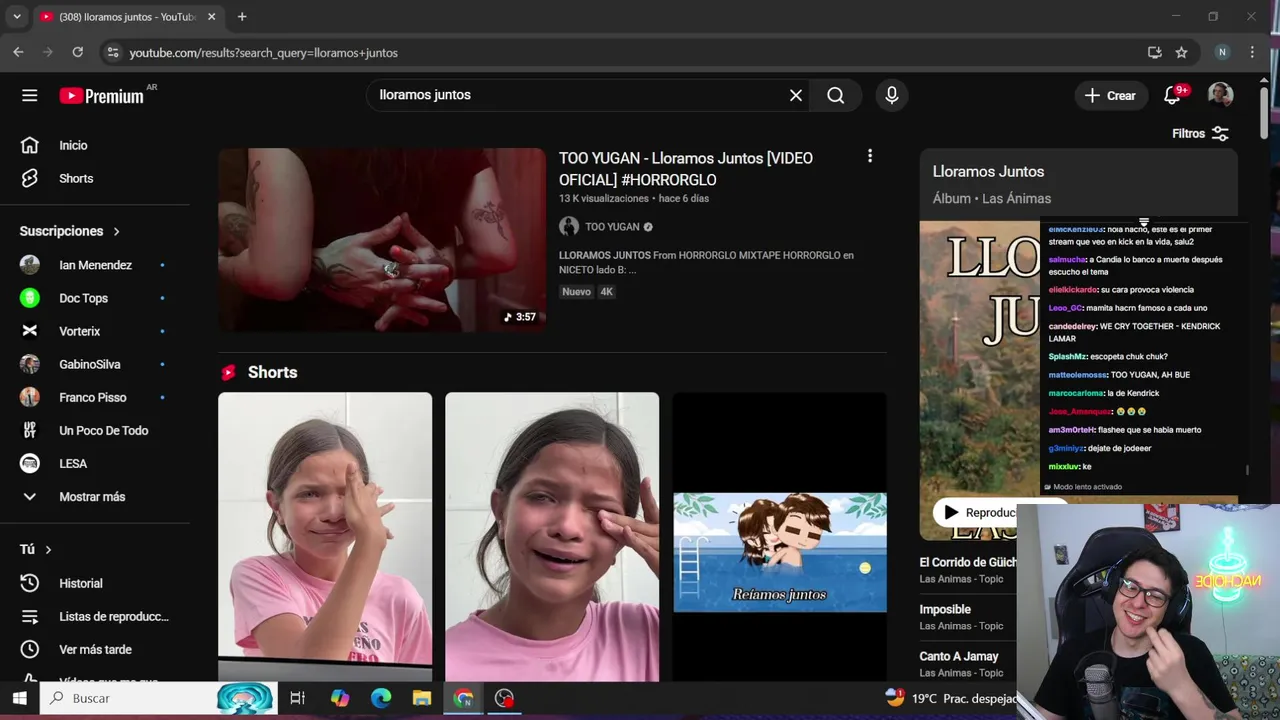Screen dimensions: 1280x720
Task: Go back in the browser
Action: [x=18, y=52]
